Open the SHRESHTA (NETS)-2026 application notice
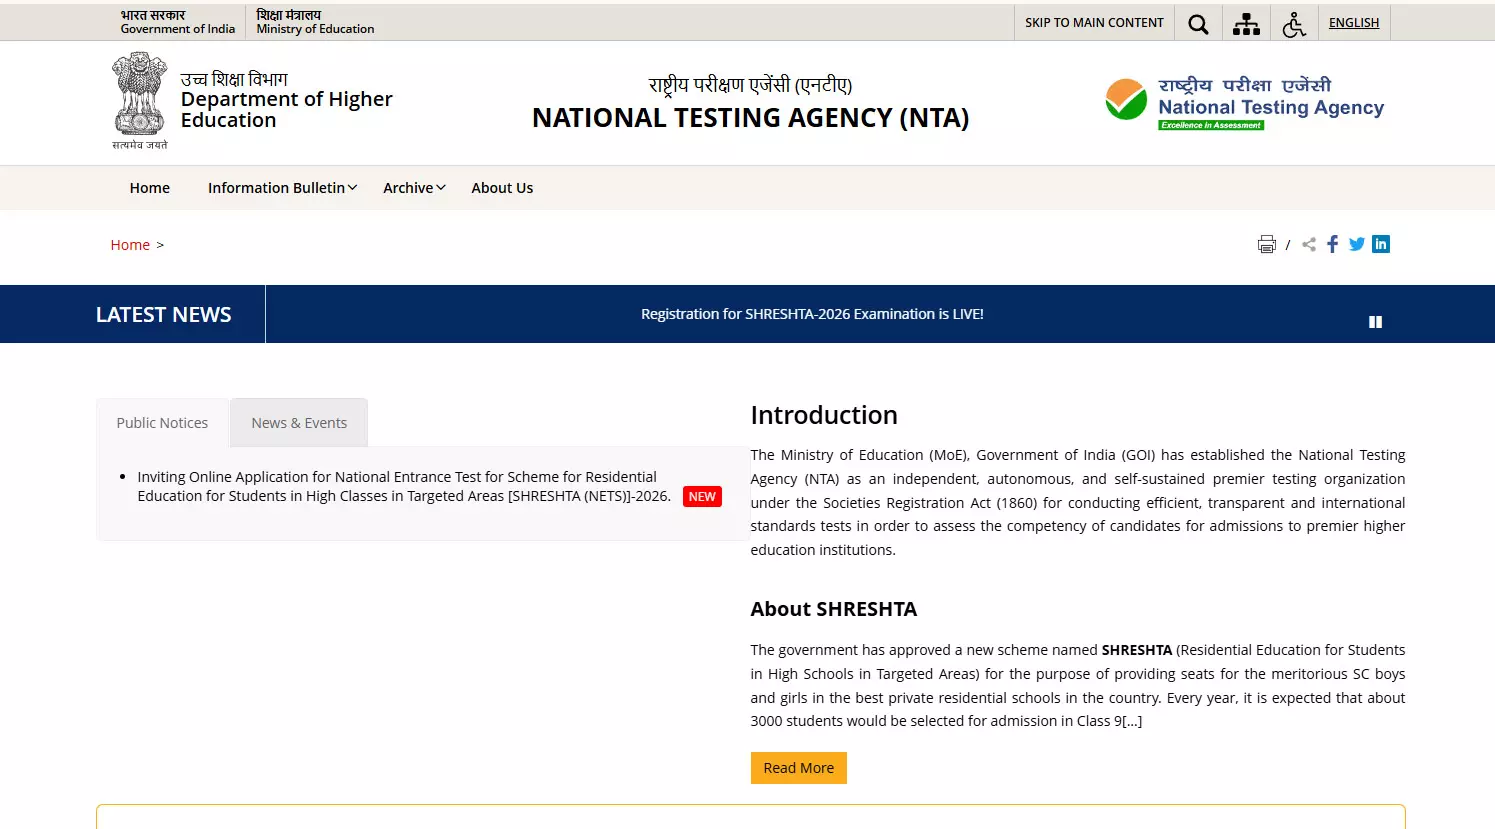1495x829 pixels. coord(404,487)
